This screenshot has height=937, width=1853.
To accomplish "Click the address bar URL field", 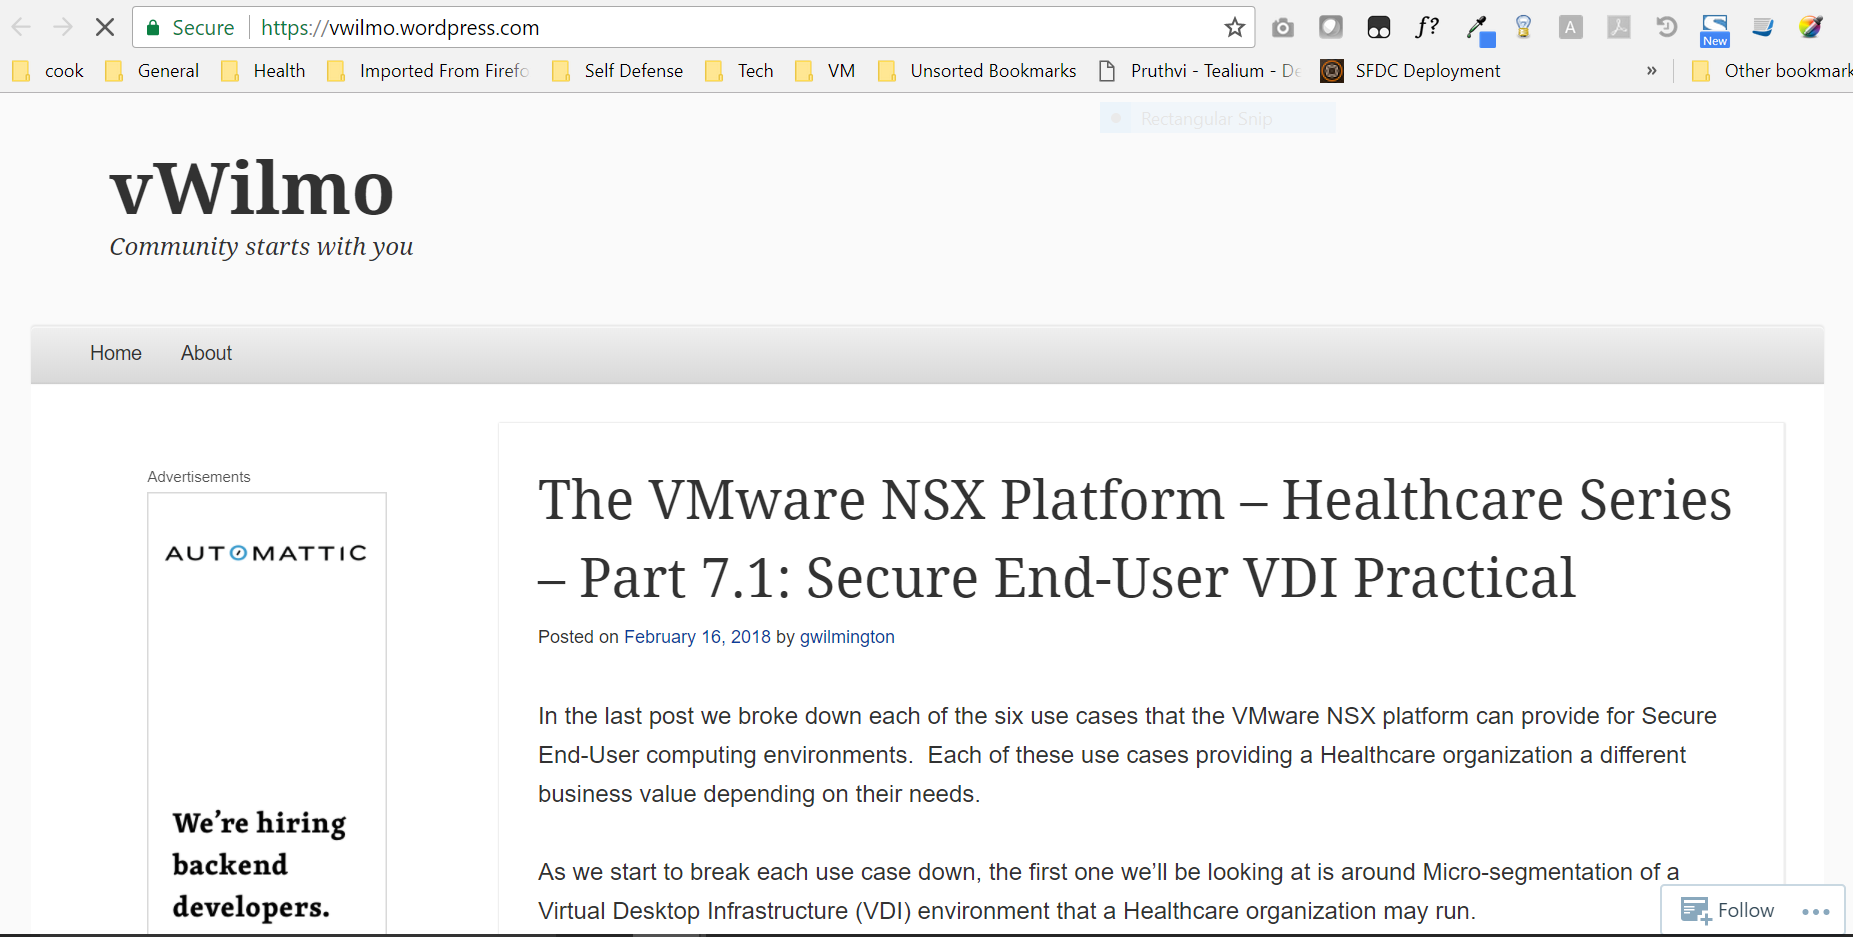I will [735, 28].
